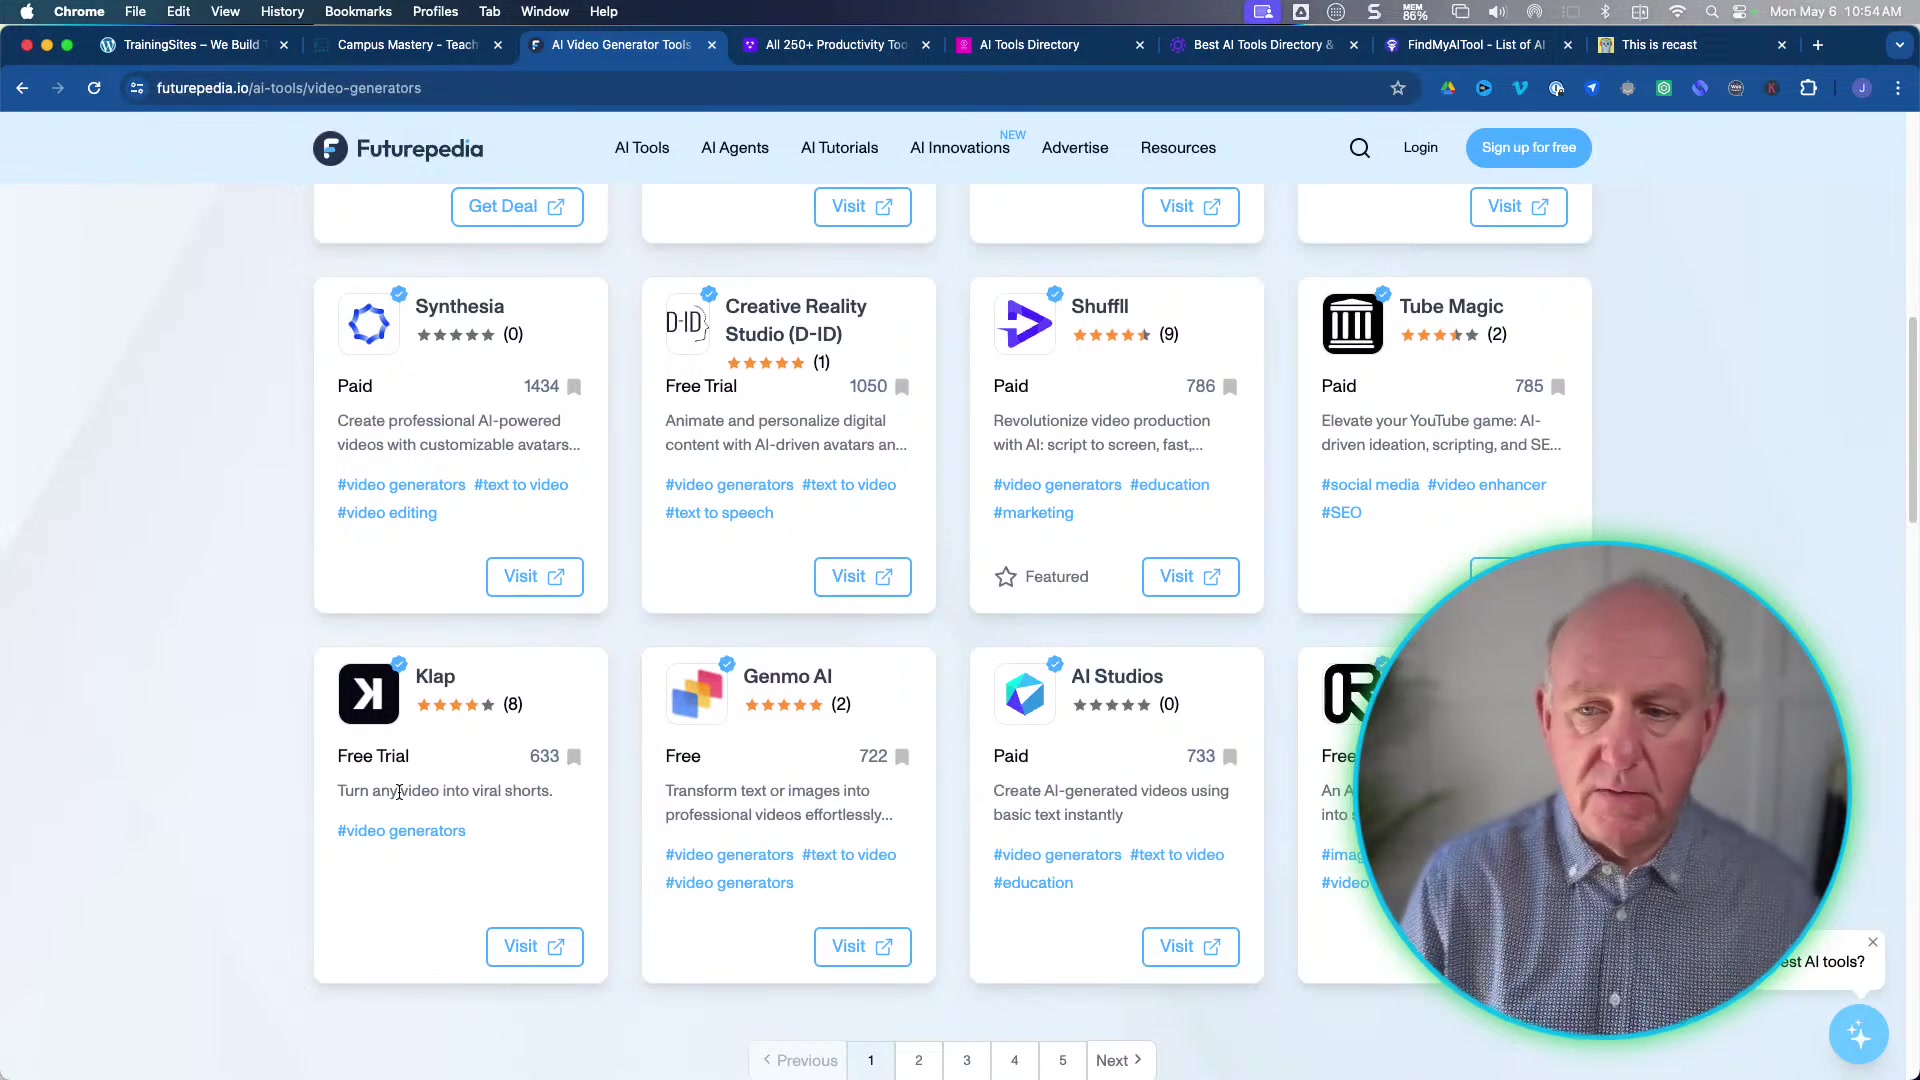Close the AI Video Generator Tools tab
This screenshot has width=1920, height=1080.
pos(712,45)
